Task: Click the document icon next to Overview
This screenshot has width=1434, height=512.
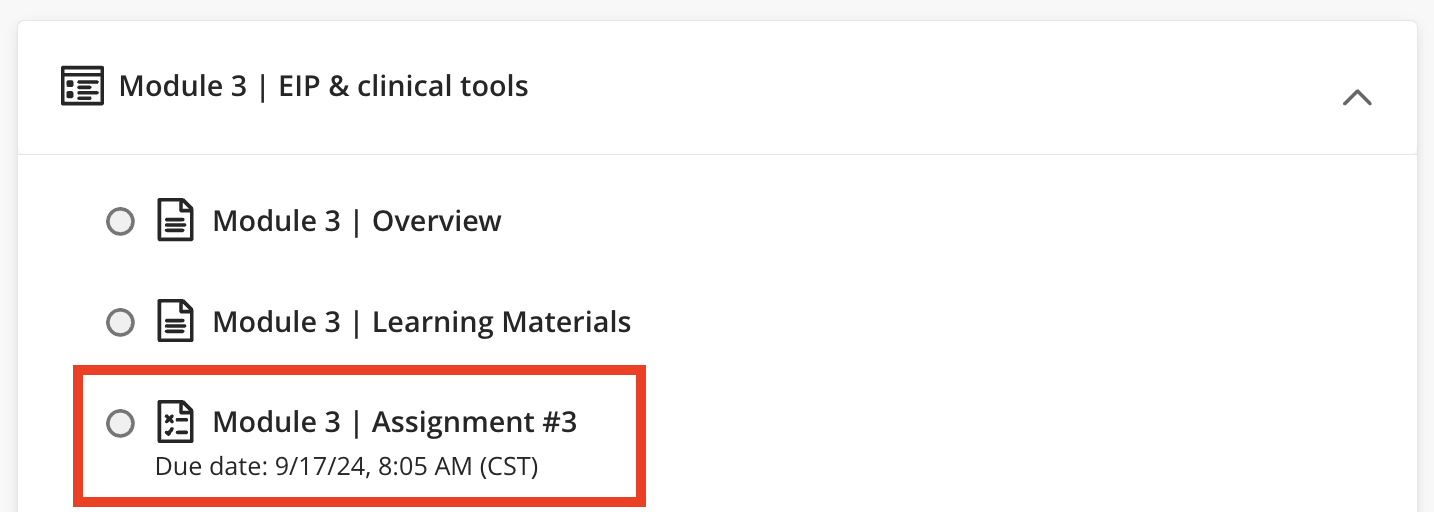Action: tap(176, 221)
